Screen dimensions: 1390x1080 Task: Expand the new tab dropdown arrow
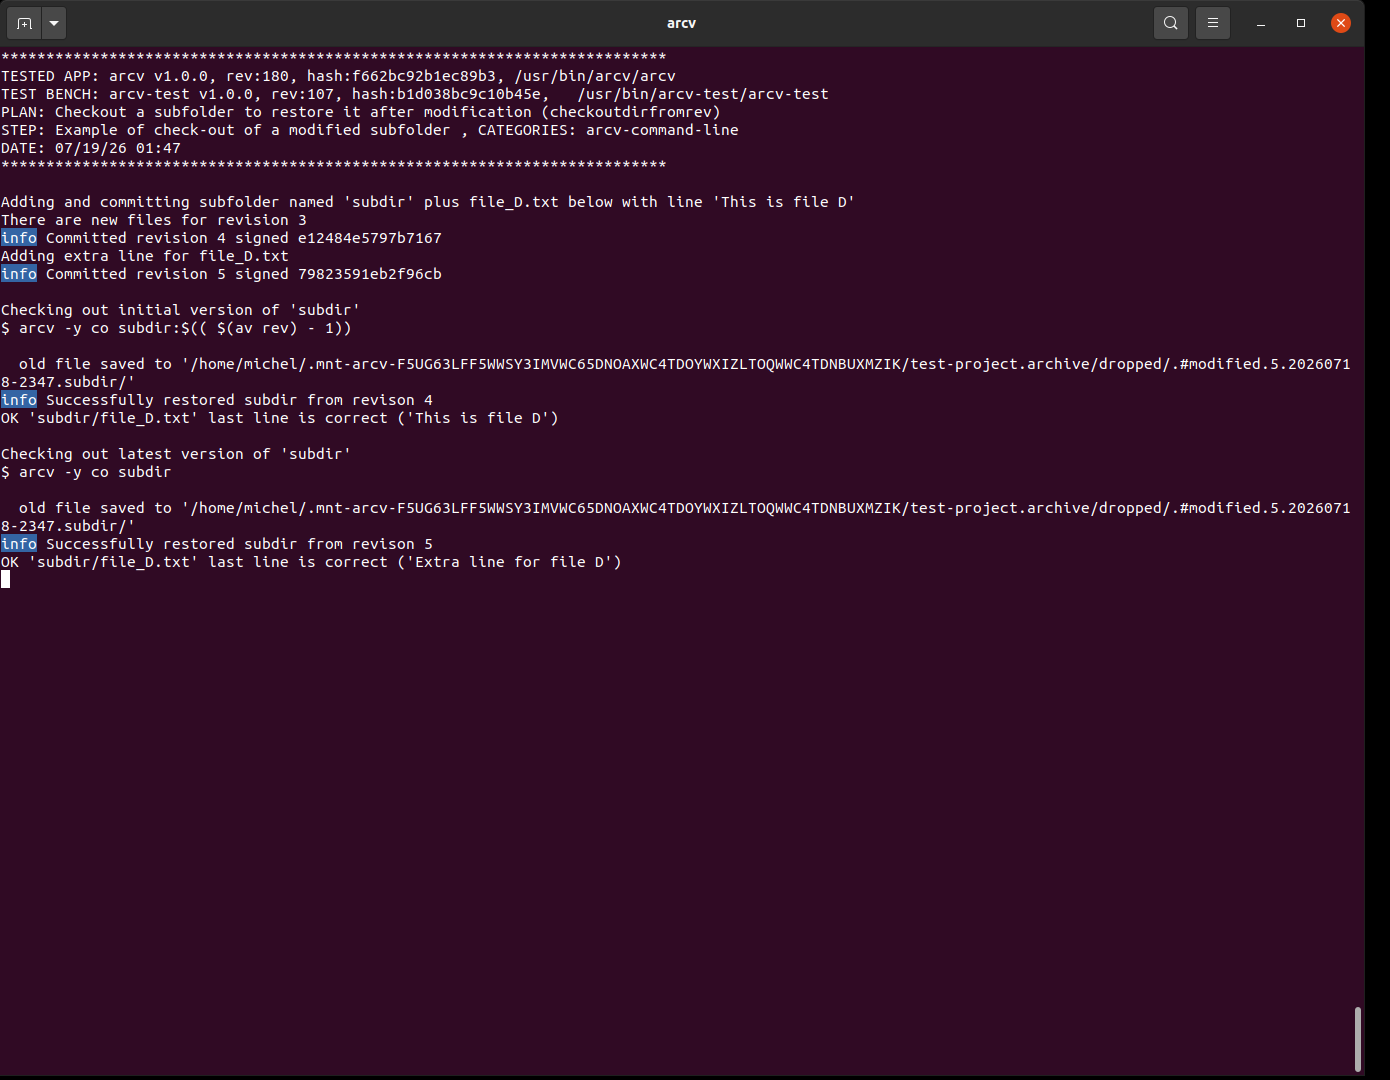pyautogui.click(x=54, y=23)
